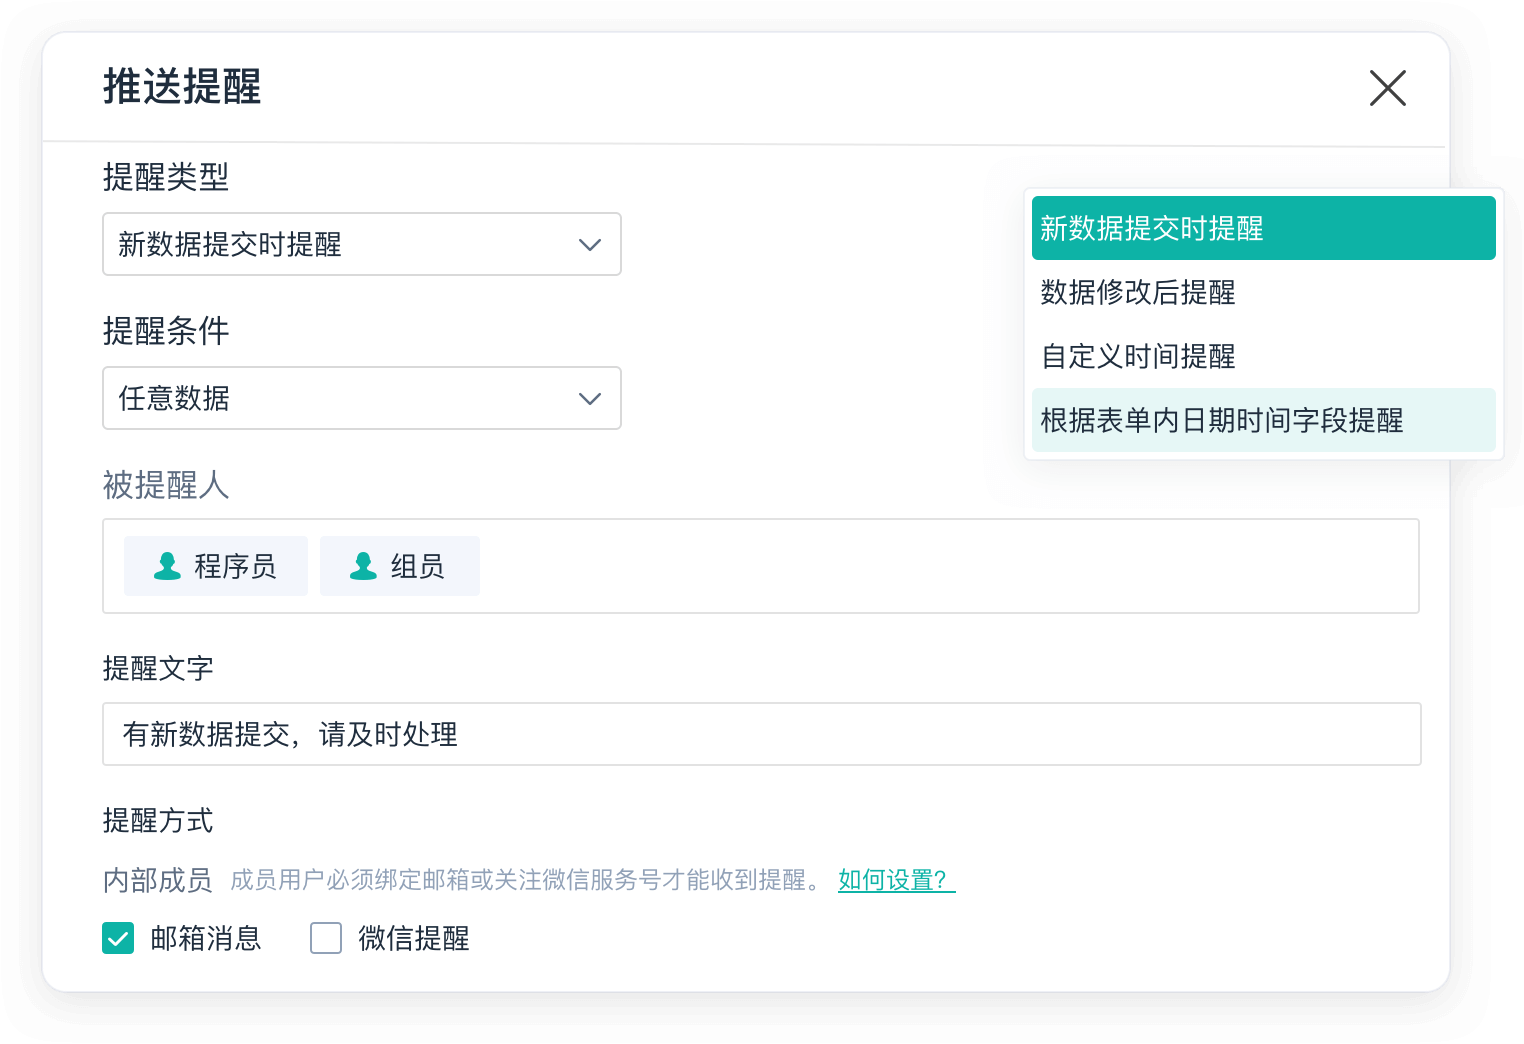Click the checkmark icon inside 邮箱消息 checkbox
Viewport: 1524px width, 1044px height.
click(117, 938)
